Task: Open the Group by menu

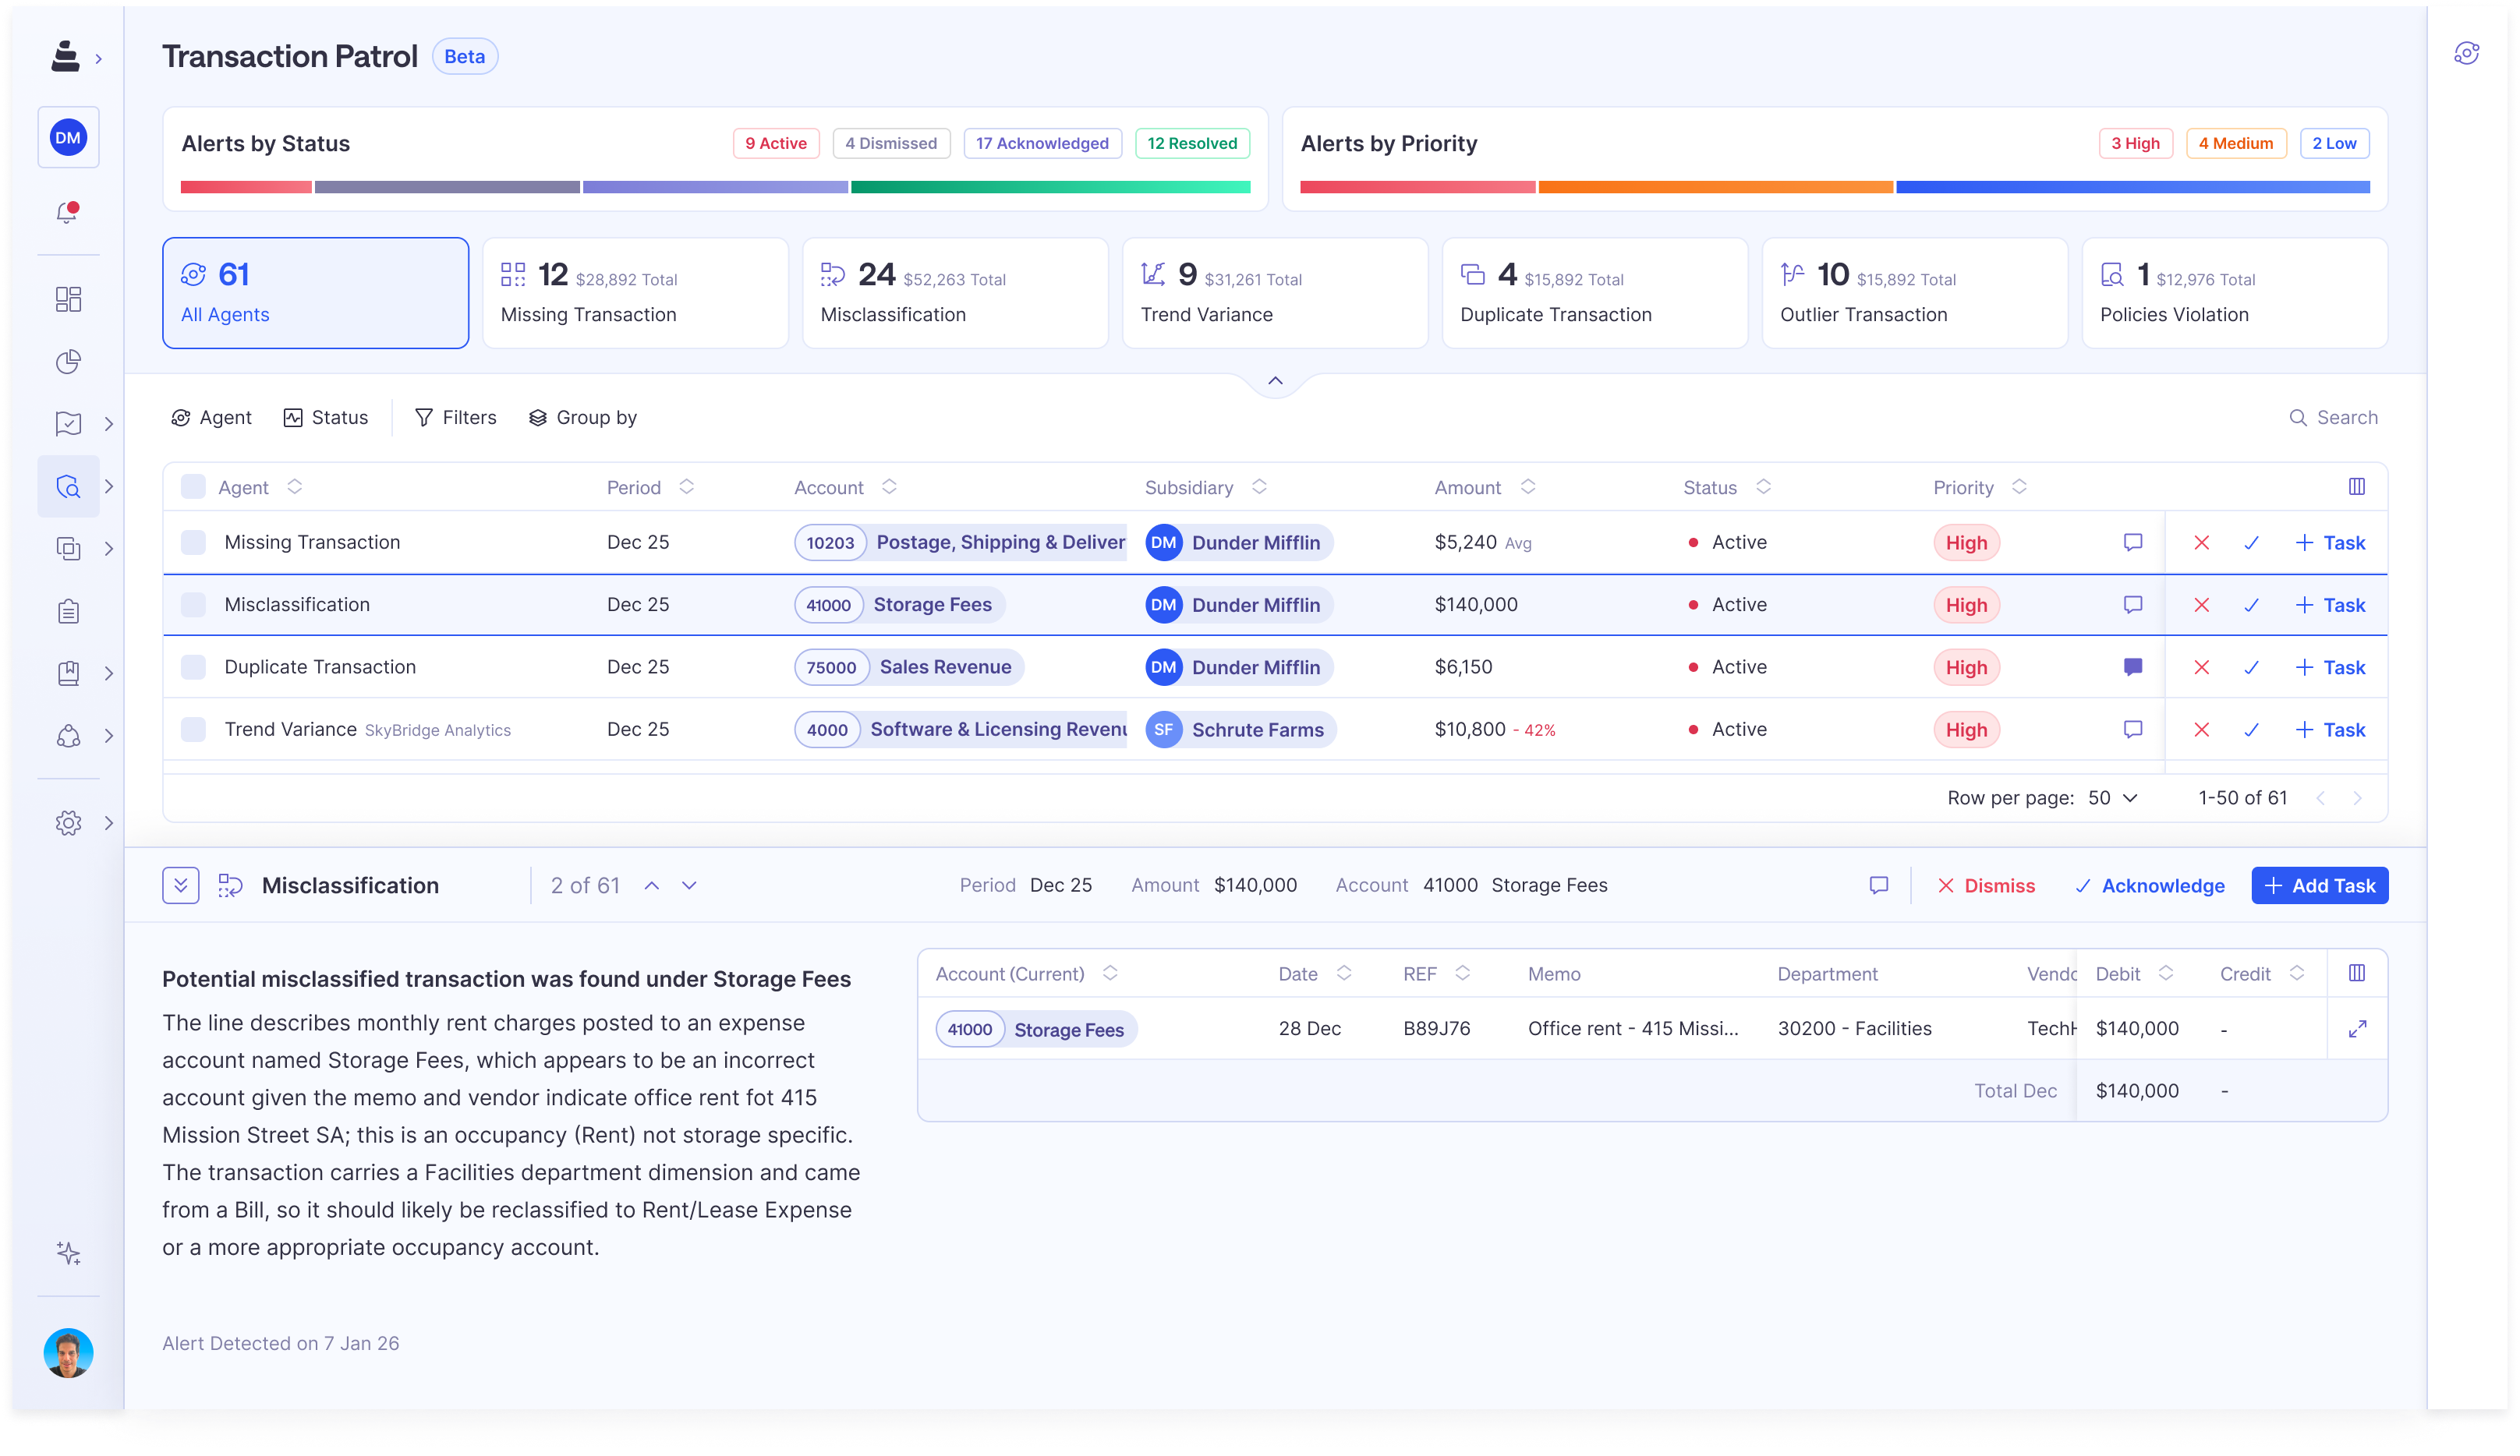Action: 583,417
